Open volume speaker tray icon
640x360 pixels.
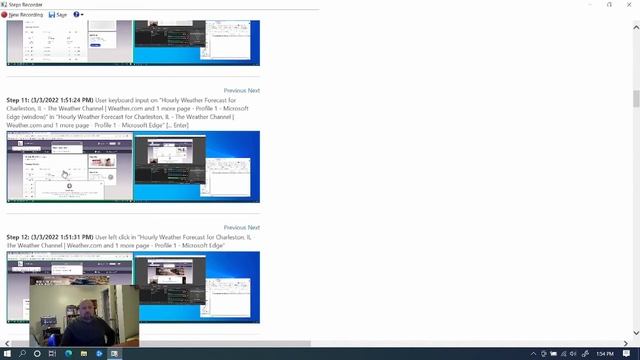click(573, 354)
